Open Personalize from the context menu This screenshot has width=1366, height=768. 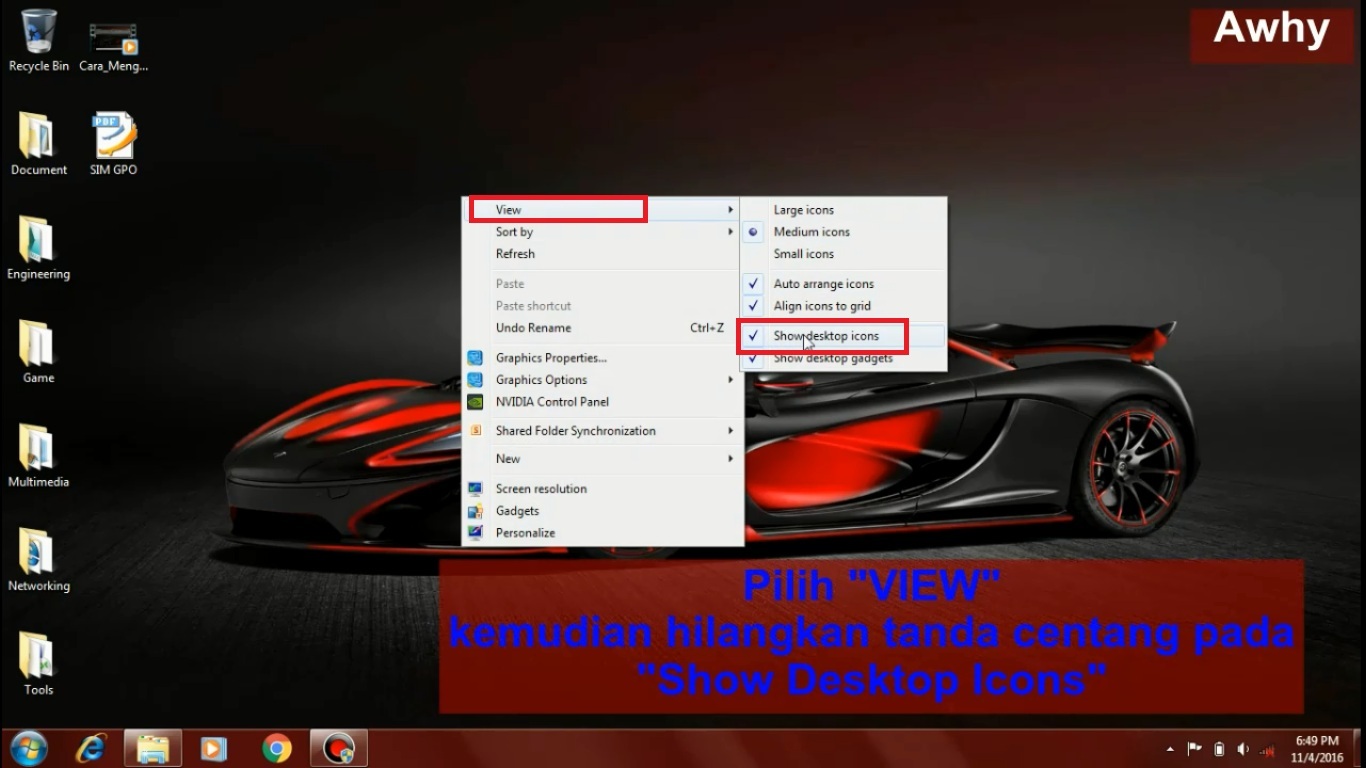[523, 532]
